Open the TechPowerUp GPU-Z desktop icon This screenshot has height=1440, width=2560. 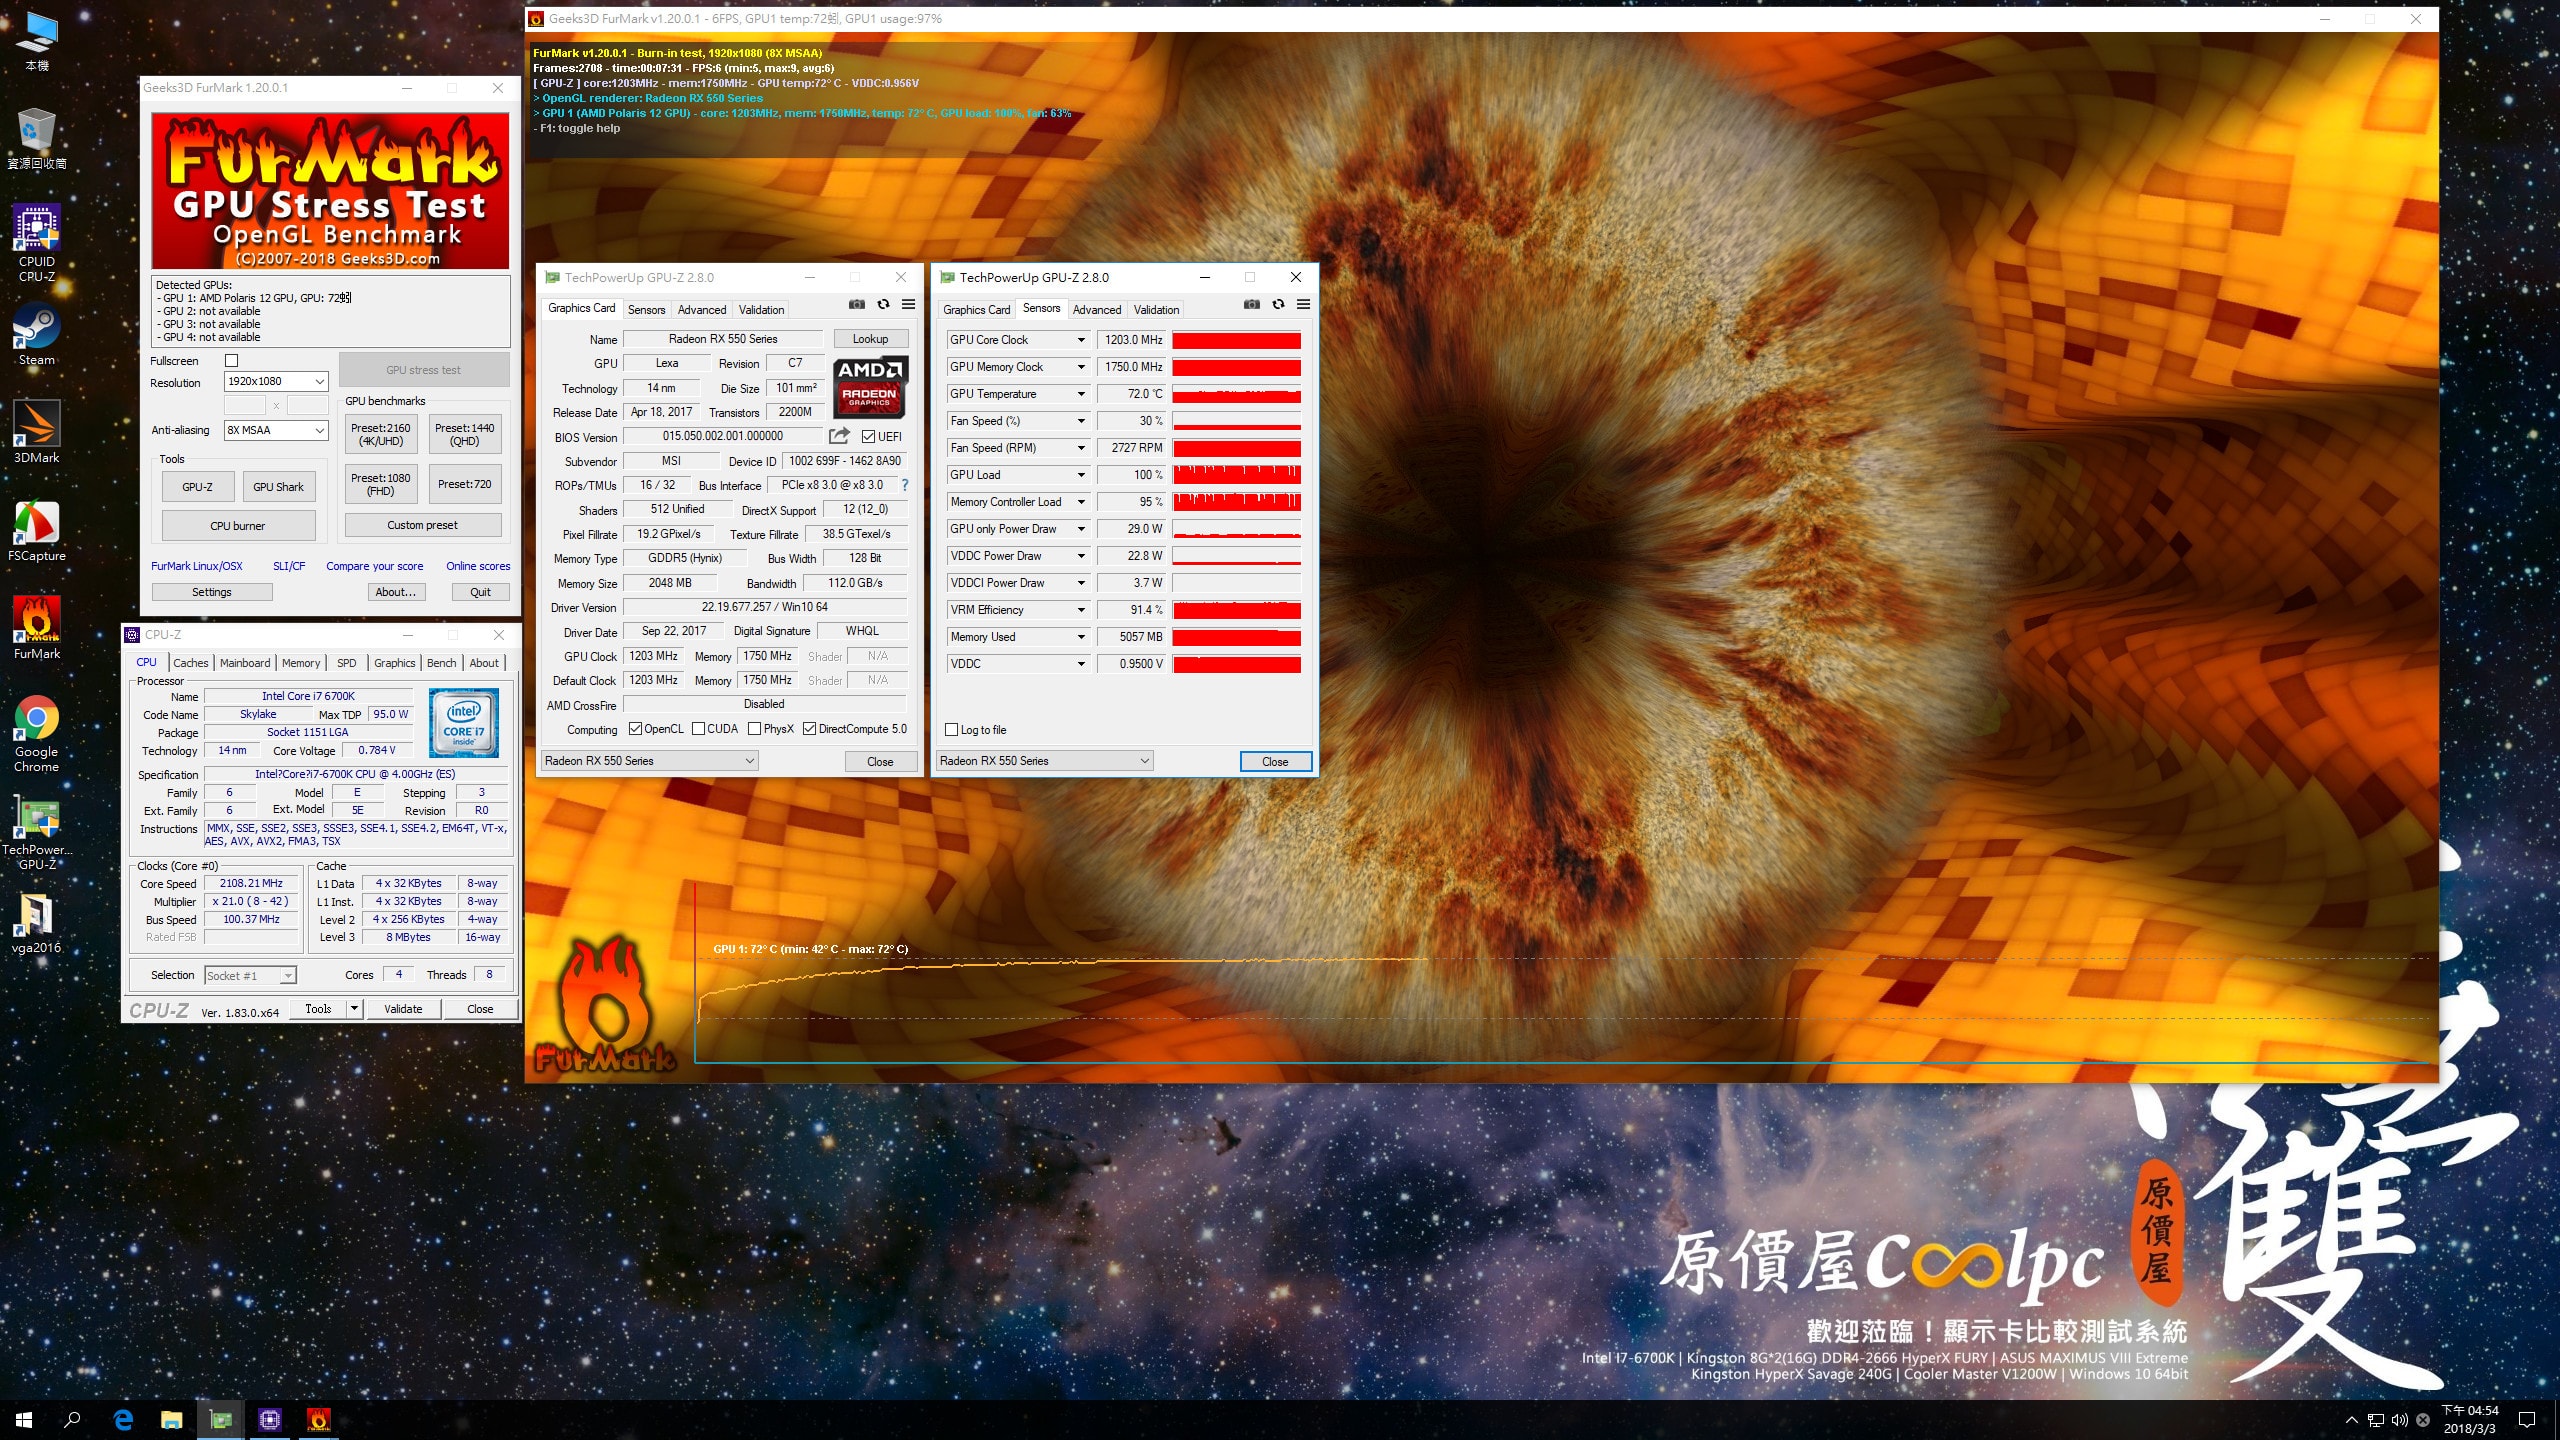(37, 832)
